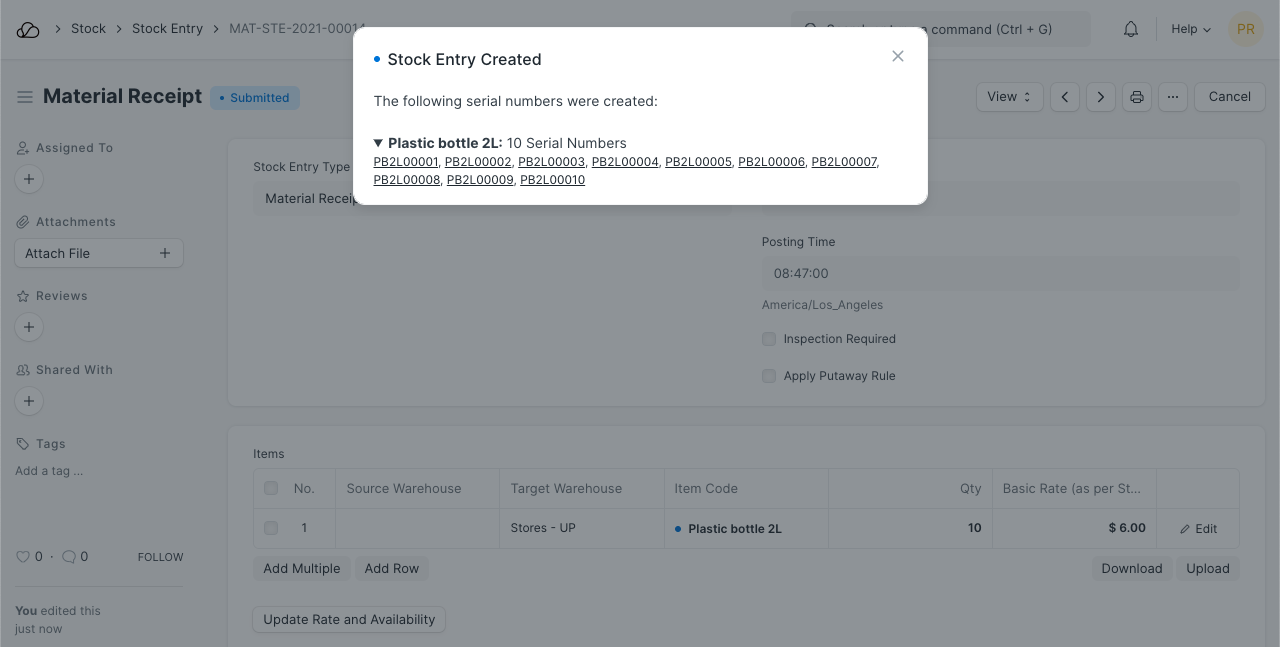Image resolution: width=1280 pixels, height=647 pixels.
Task: Open the Help dropdown menu
Action: [x=1190, y=29]
